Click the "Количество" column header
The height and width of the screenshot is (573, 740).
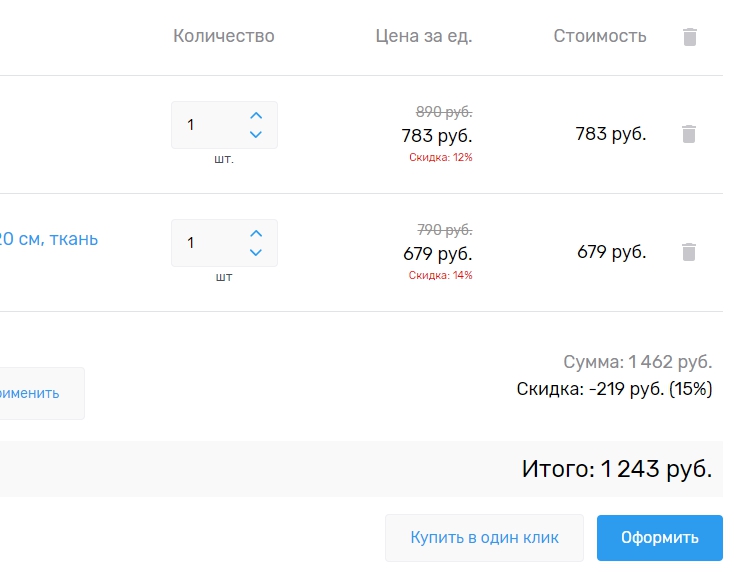(x=224, y=37)
